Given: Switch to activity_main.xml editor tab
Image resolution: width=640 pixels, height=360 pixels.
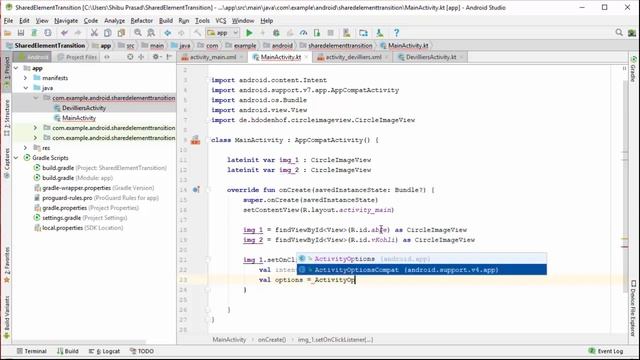Looking at the screenshot, I should (212, 57).
